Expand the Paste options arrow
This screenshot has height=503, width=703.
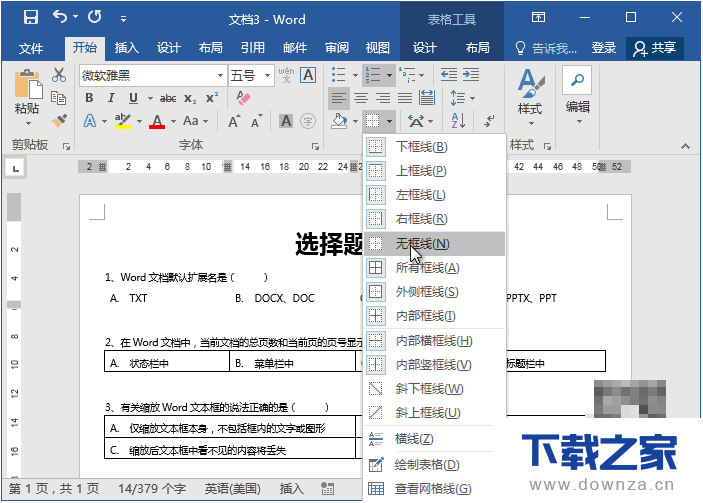click(28, 123)
